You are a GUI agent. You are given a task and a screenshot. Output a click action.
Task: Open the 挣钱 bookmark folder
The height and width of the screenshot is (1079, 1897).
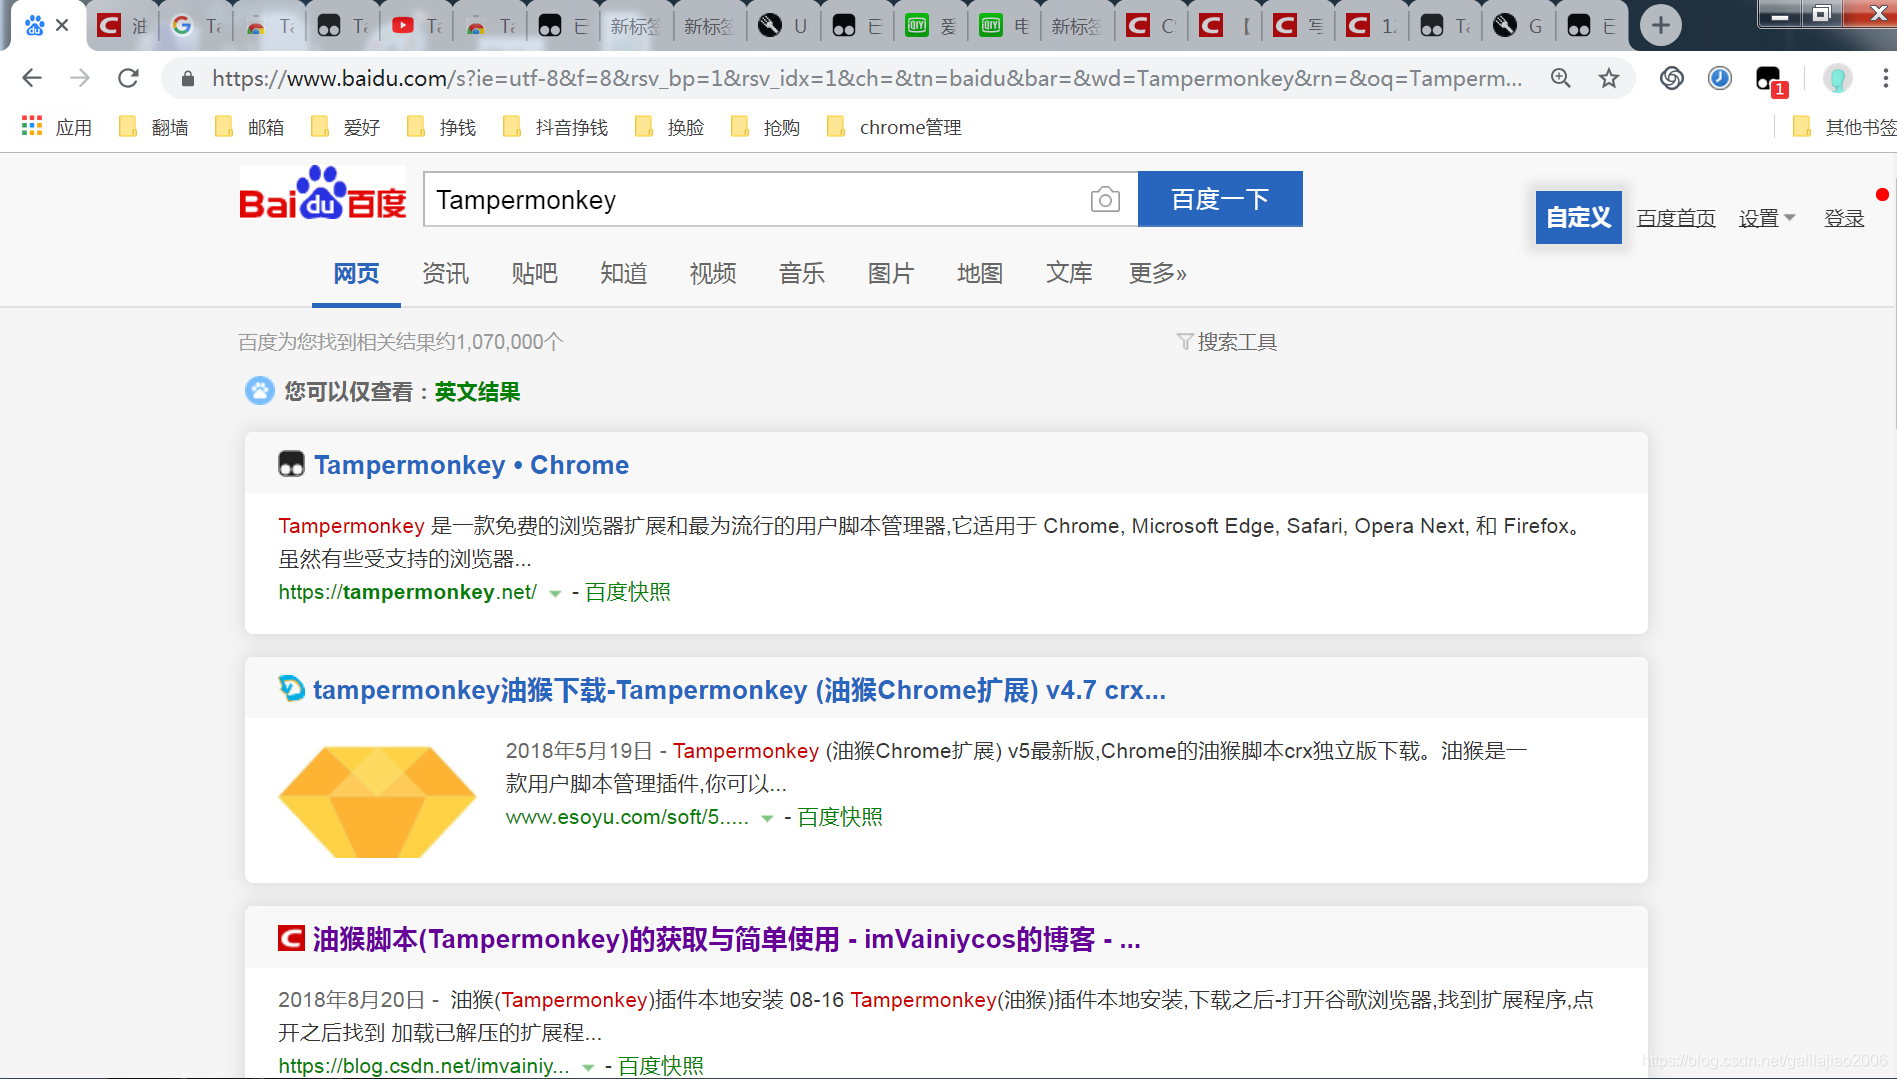[442, 127]
